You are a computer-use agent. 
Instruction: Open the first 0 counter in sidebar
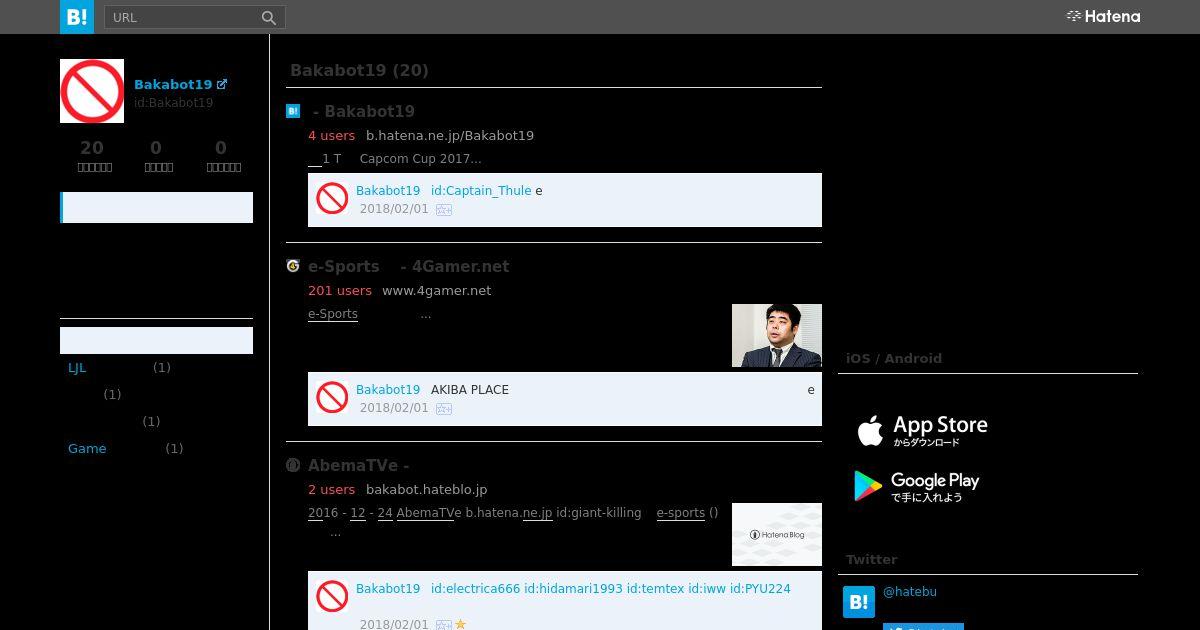pyautogui.click(x=156, y=154)
